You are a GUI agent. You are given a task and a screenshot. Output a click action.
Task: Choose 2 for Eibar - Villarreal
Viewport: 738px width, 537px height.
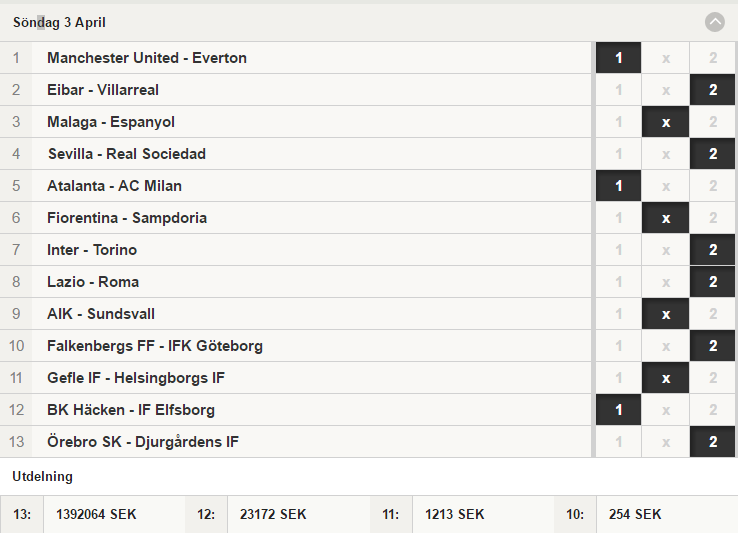(x=713, y=90)
